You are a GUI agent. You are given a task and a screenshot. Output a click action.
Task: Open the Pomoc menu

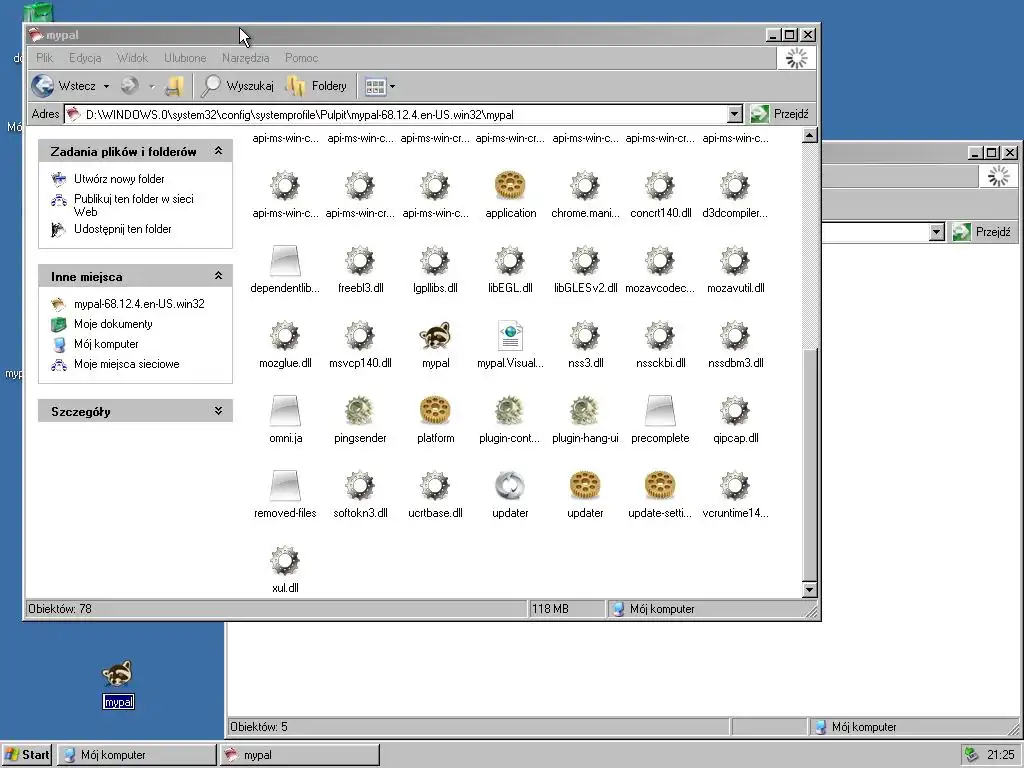301,57
